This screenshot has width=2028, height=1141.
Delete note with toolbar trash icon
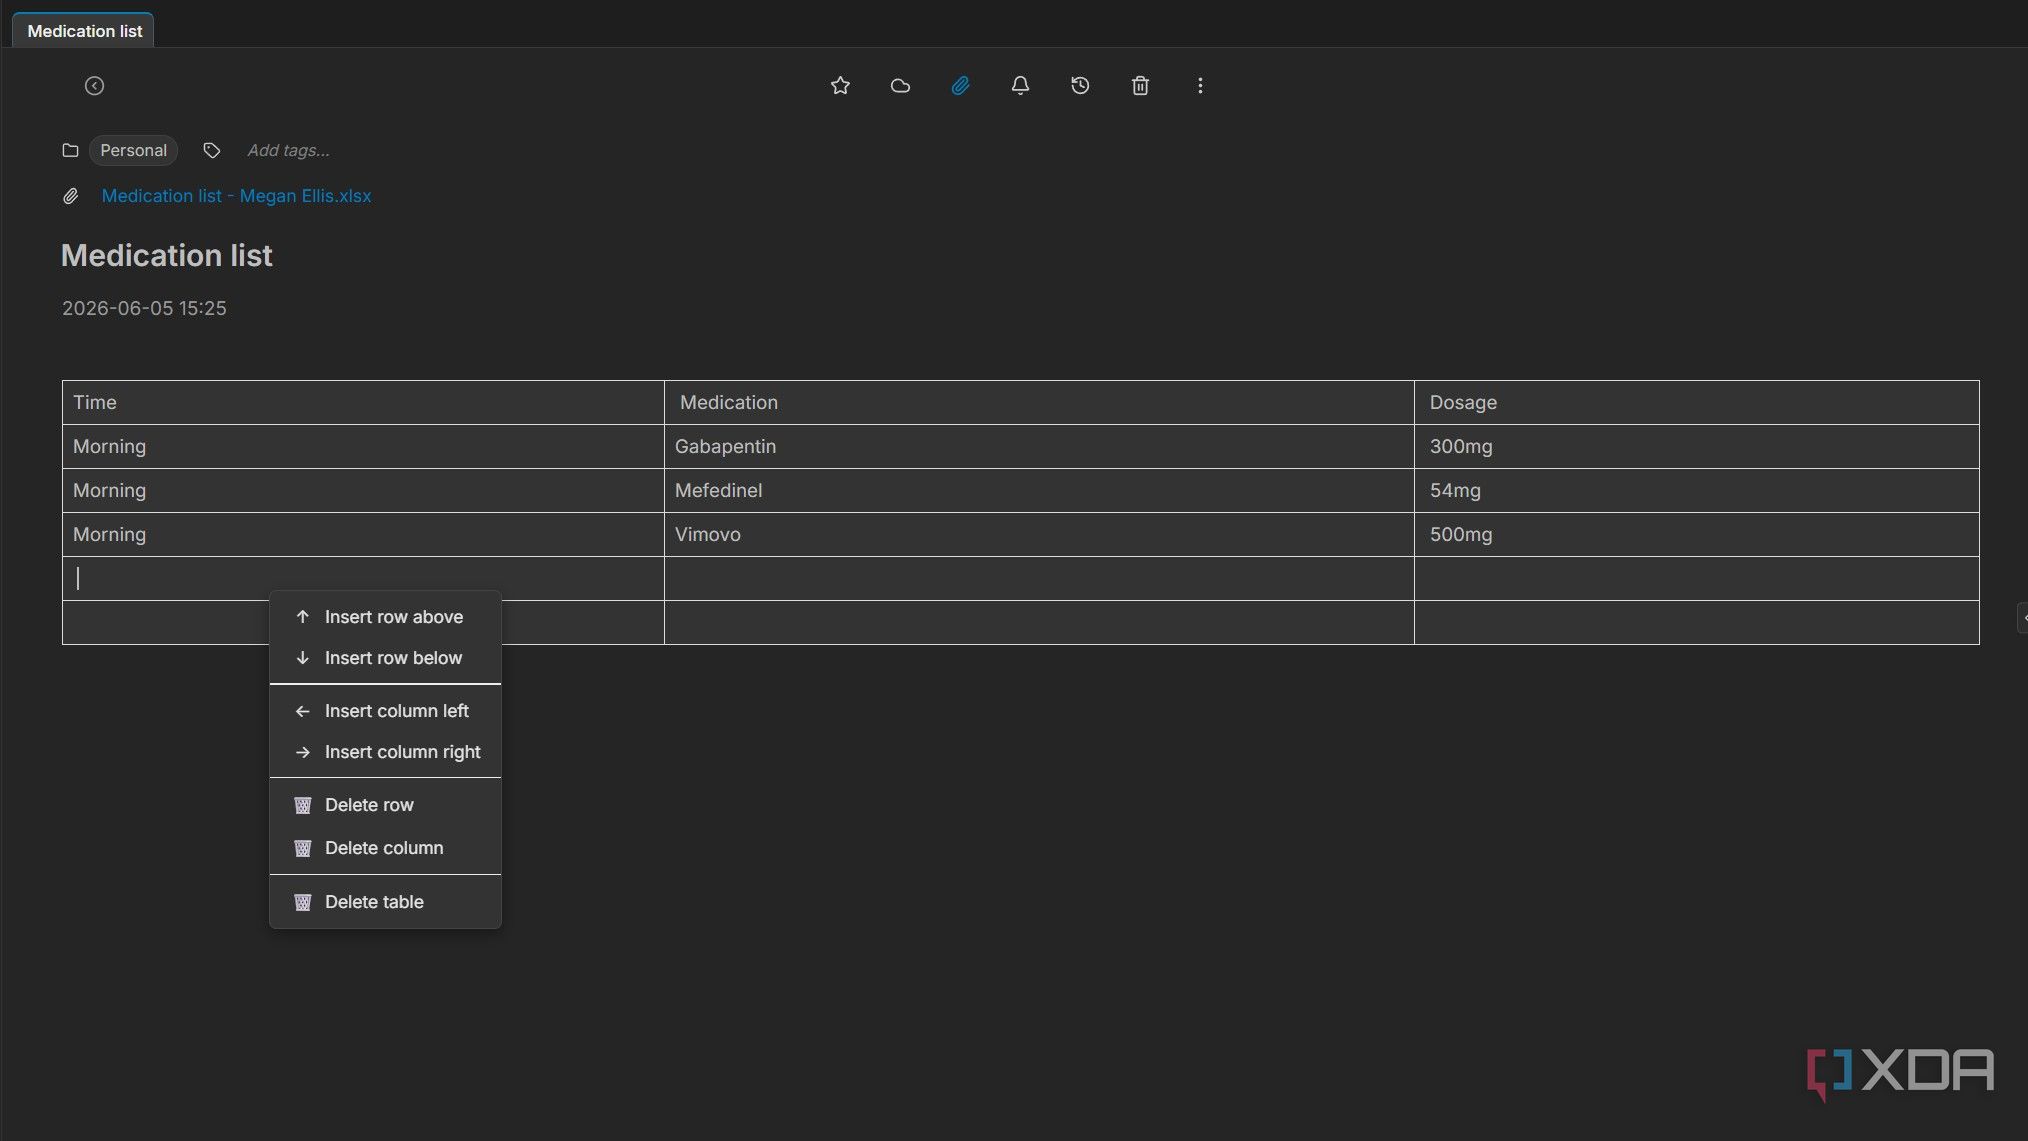[x=1140, y=86]
